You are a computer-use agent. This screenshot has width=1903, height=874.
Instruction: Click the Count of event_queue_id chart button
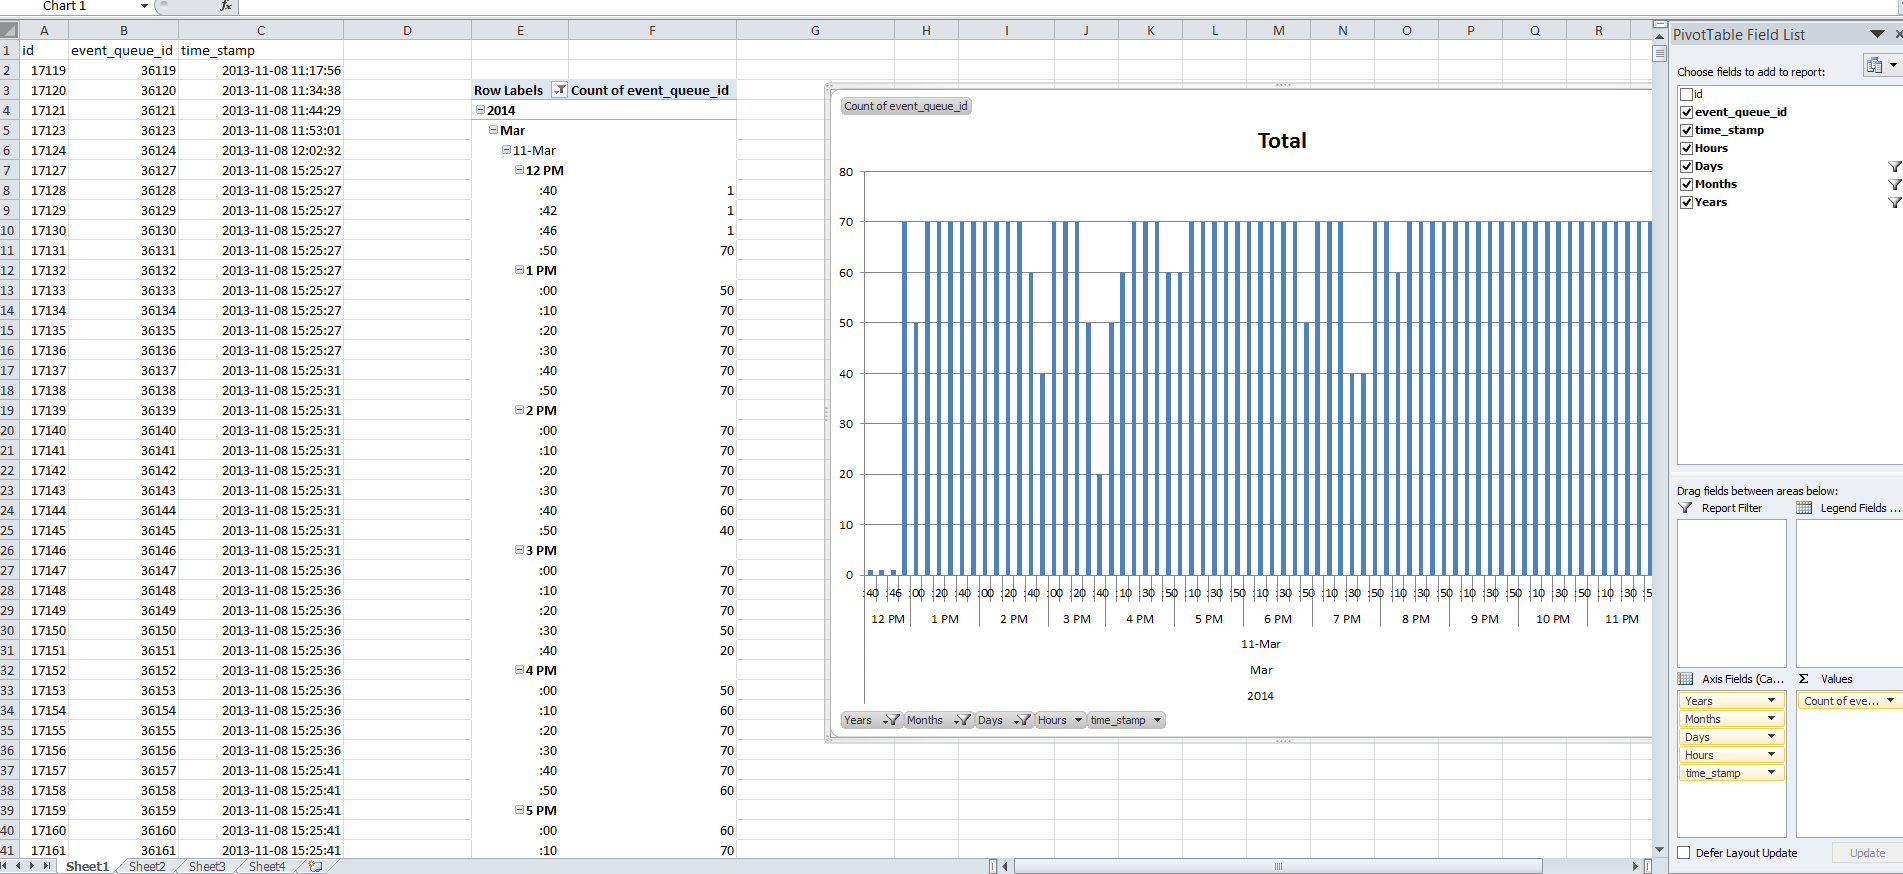pos(905,106)
